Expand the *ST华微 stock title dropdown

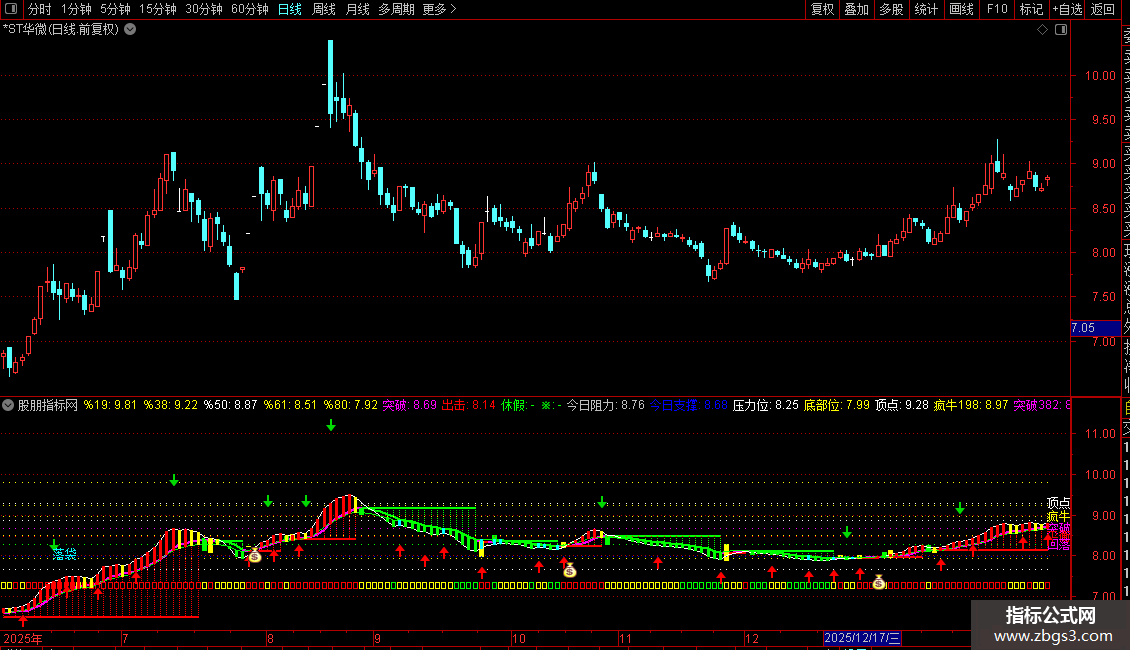pyautogui.click(x=130, y=30)
